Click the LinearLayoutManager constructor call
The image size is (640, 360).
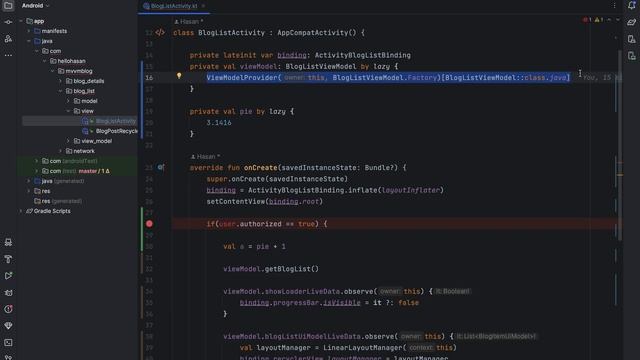pyautogui.click(x=362, y=347)
